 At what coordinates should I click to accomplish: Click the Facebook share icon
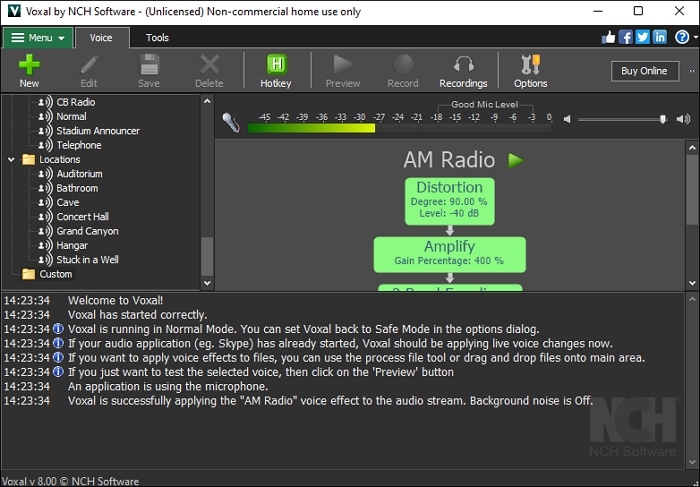pos(626,37)
